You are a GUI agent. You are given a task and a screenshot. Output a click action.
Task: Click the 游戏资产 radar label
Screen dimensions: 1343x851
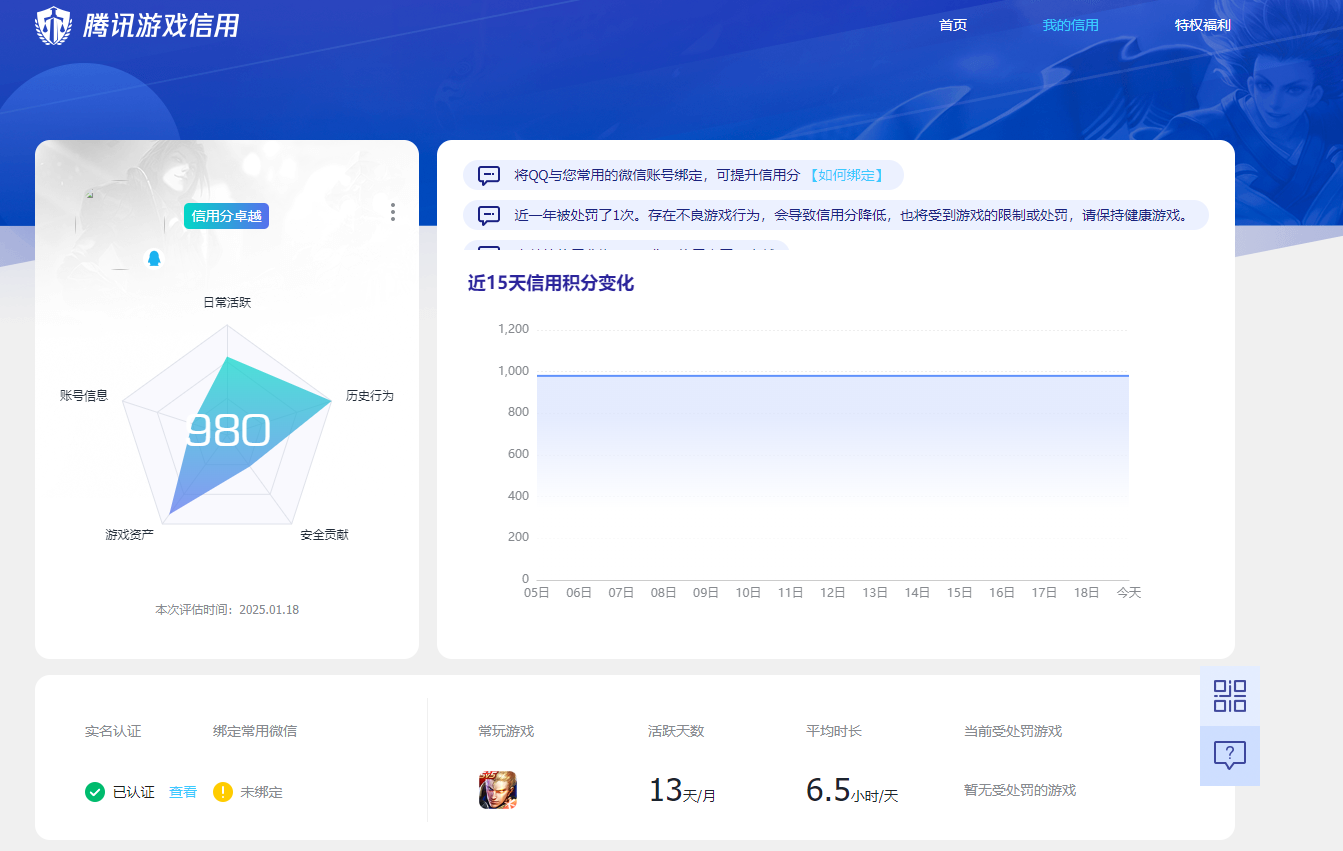point(130,535)
